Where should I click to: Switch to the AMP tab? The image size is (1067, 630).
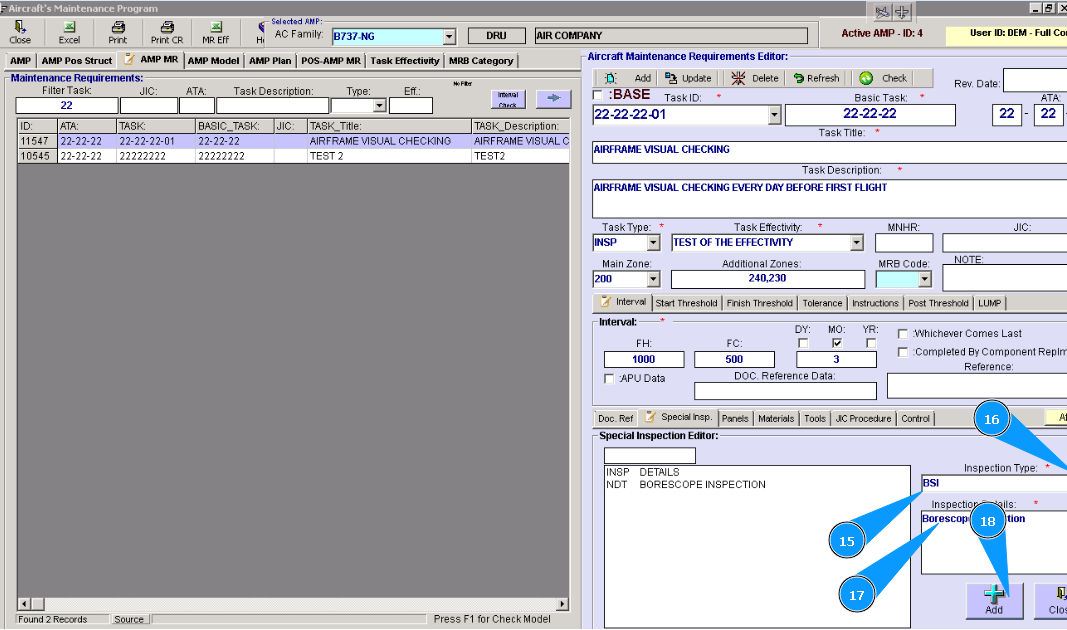click(20, 61)
